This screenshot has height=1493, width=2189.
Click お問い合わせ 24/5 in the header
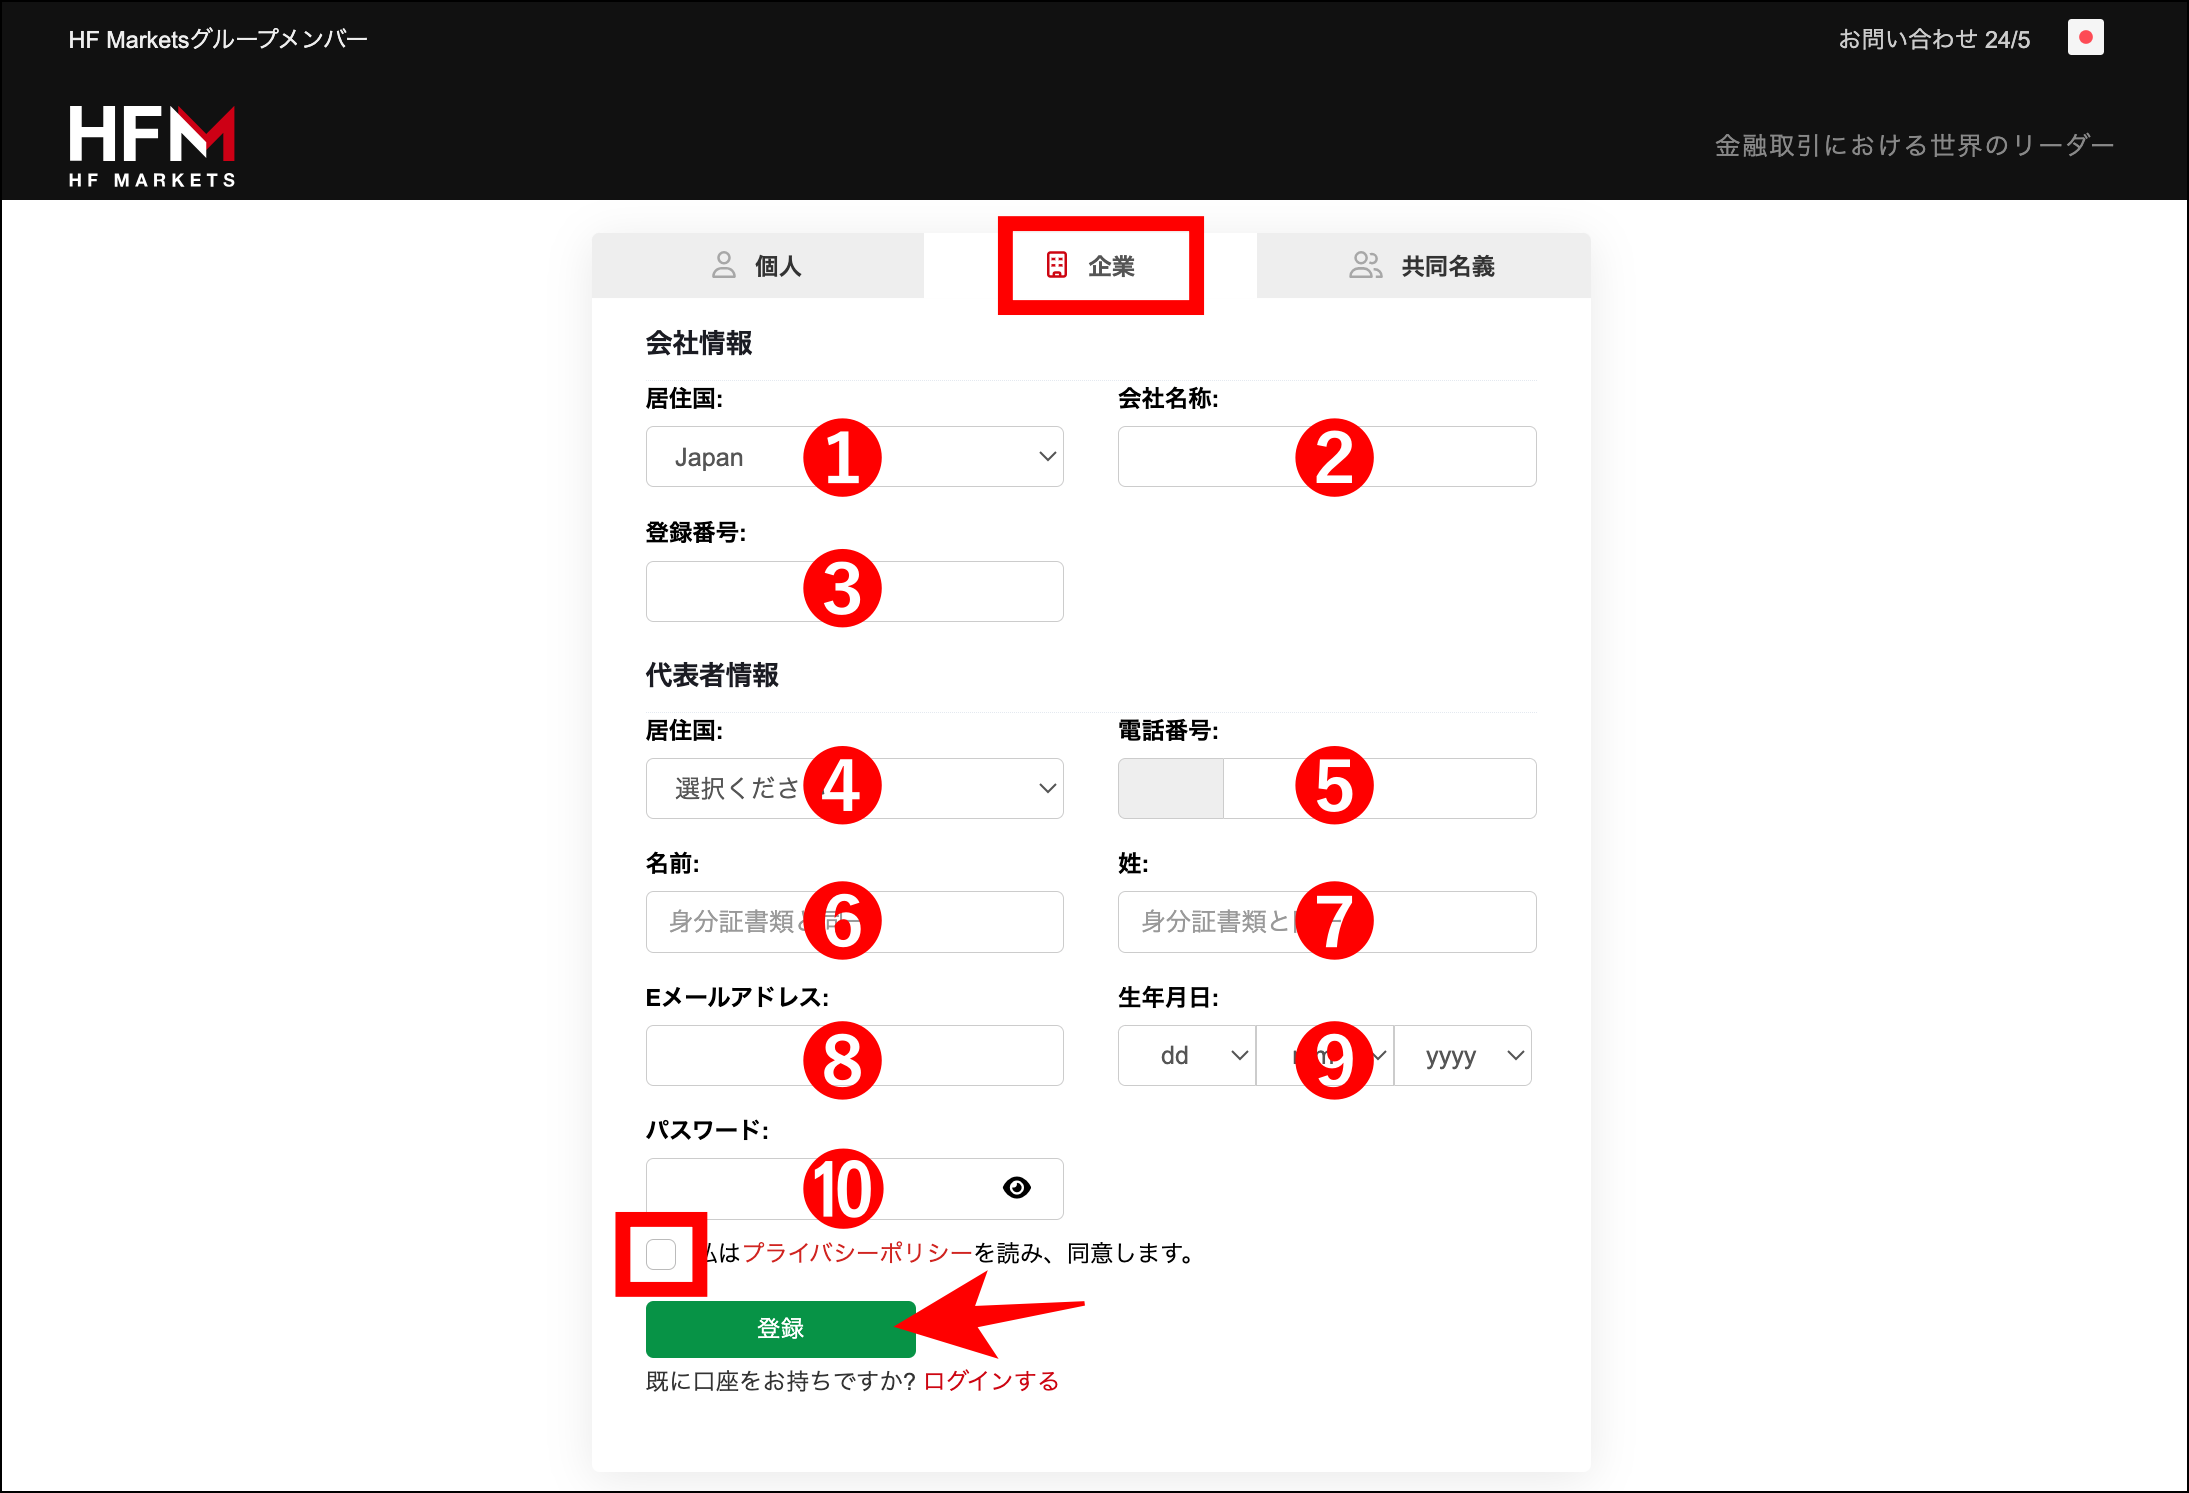(1934, 37)
